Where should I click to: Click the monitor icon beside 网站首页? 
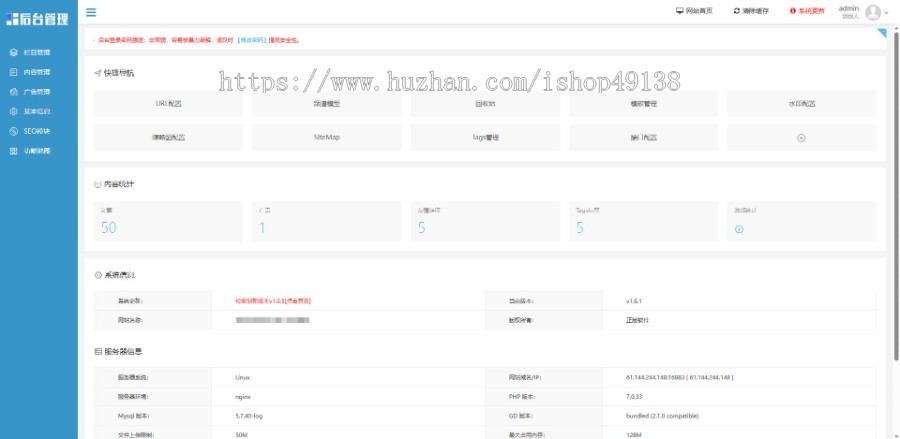tap(680, 11)
